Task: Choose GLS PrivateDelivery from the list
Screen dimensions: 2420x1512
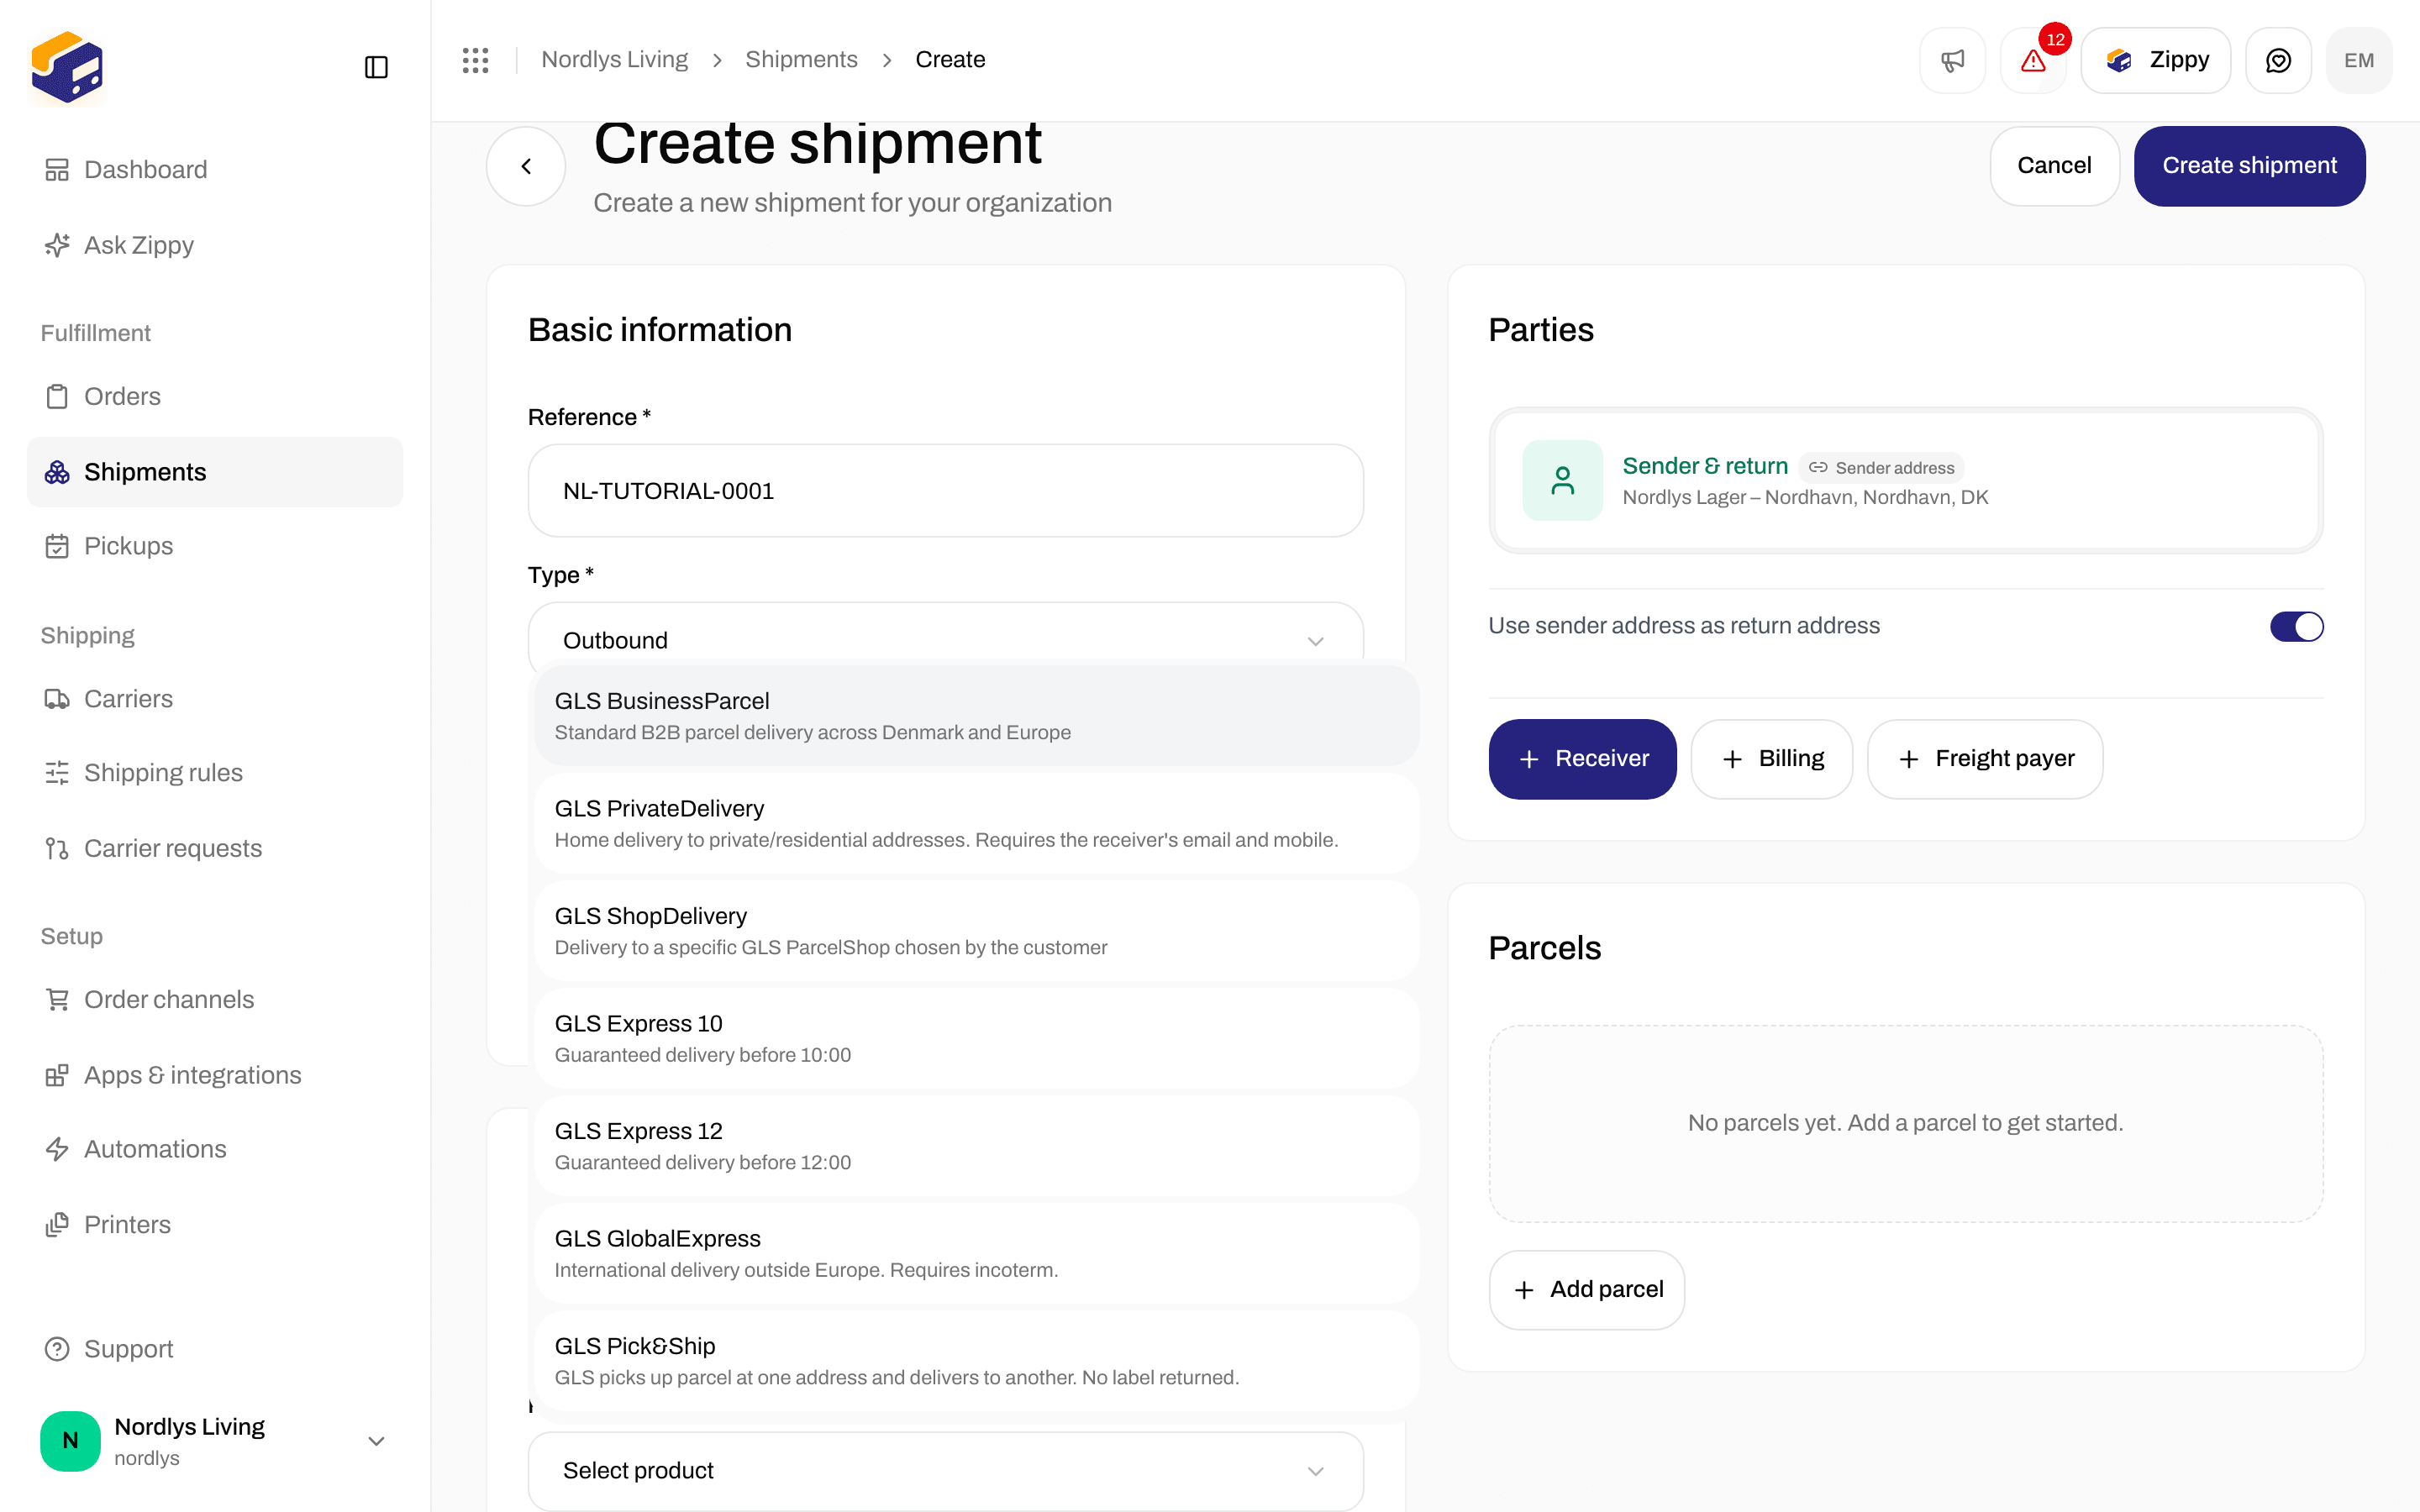Action: click(976, 823)
